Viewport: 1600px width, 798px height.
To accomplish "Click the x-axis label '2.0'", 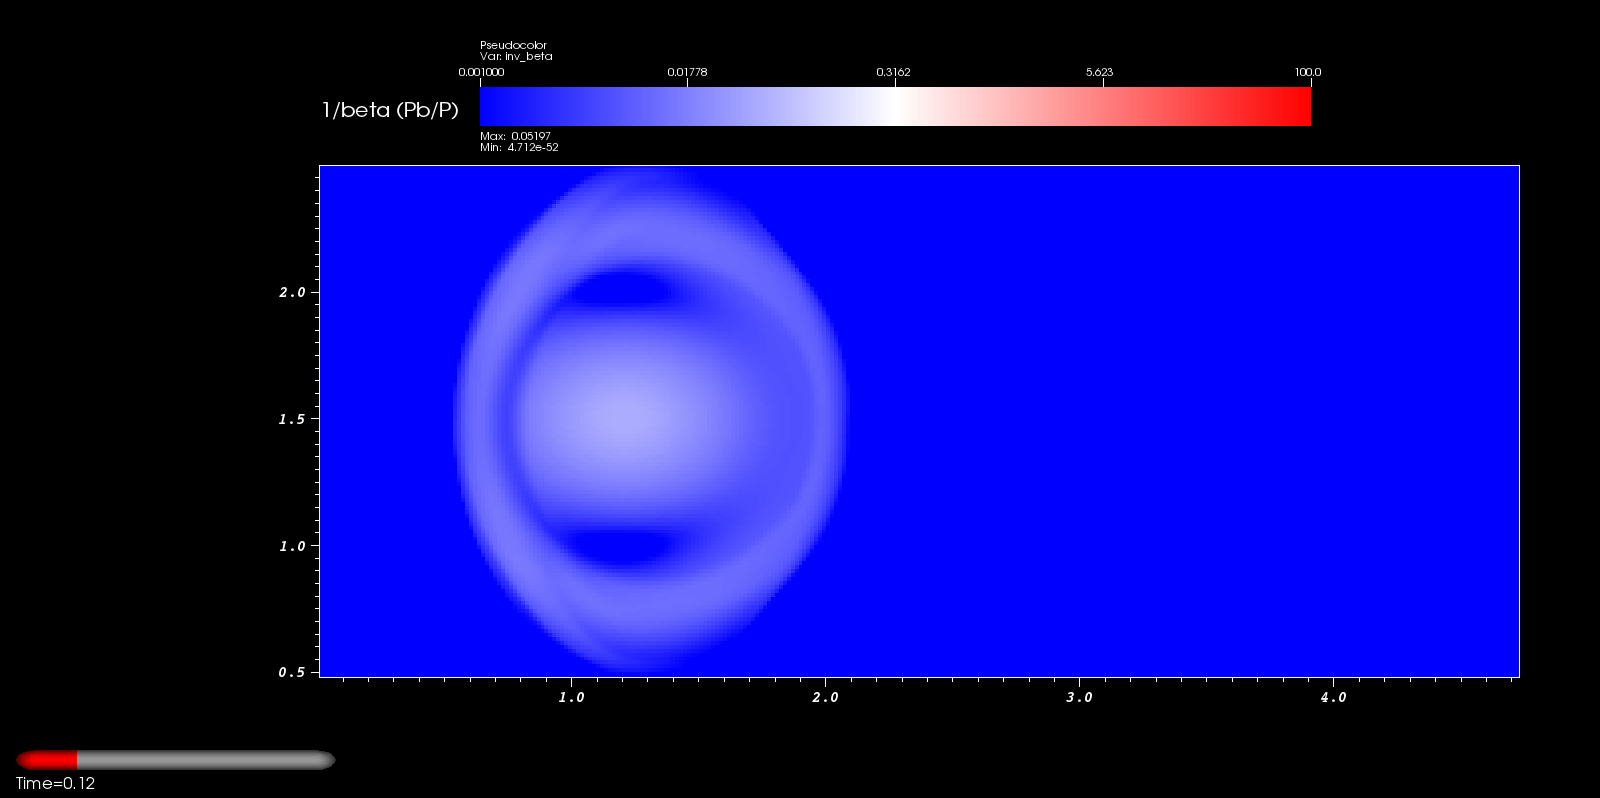I will pos(825,698).
